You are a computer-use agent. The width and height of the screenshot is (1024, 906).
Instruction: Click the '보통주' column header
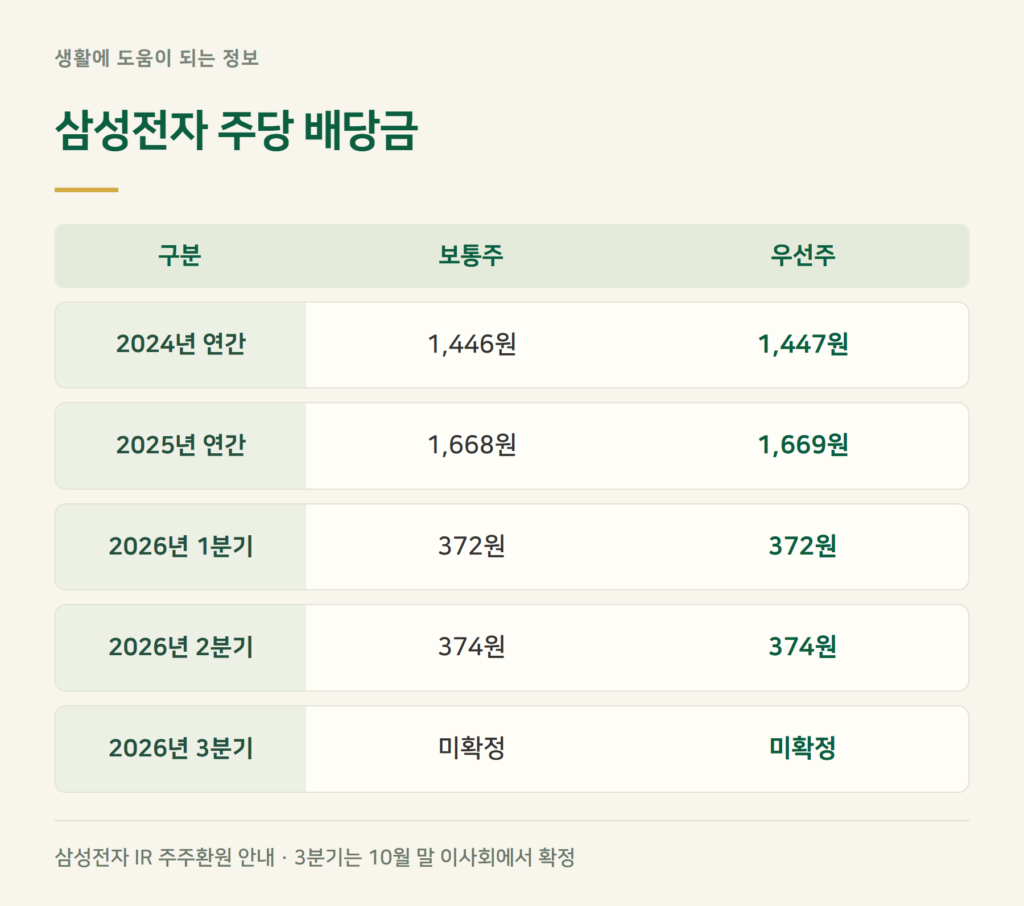(471, 255)
